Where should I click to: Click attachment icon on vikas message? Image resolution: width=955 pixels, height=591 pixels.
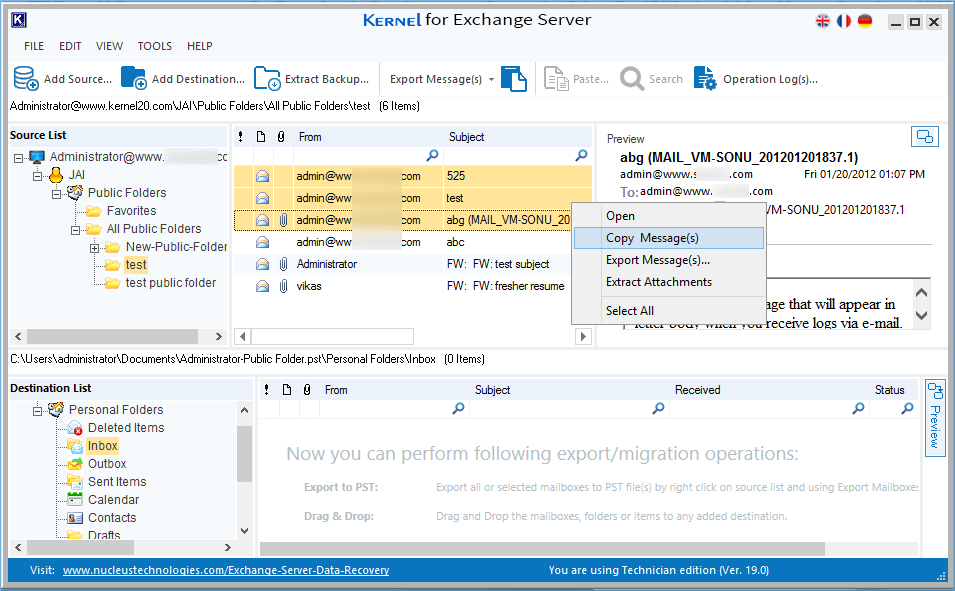[283, 286]
